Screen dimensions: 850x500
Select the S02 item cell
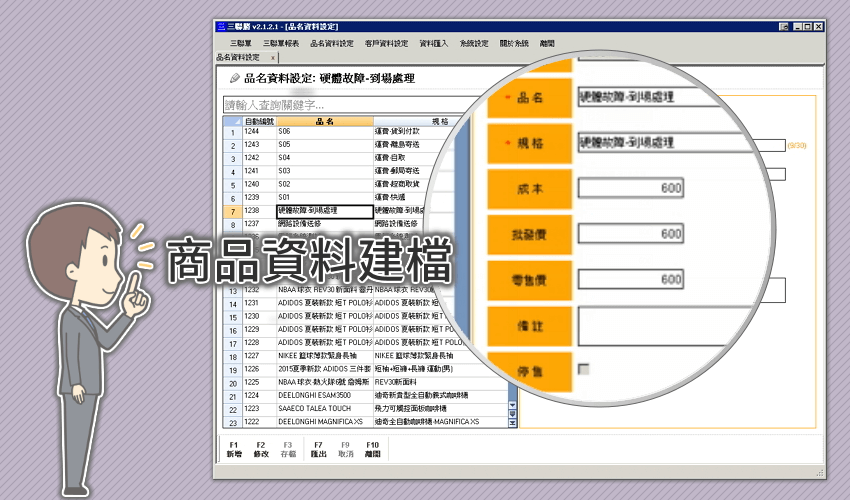pos(325,184)
